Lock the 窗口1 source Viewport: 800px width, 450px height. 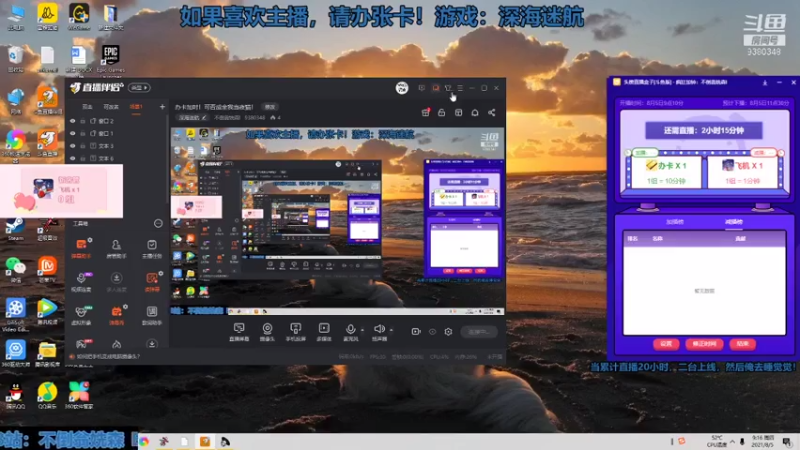[83, 133]
